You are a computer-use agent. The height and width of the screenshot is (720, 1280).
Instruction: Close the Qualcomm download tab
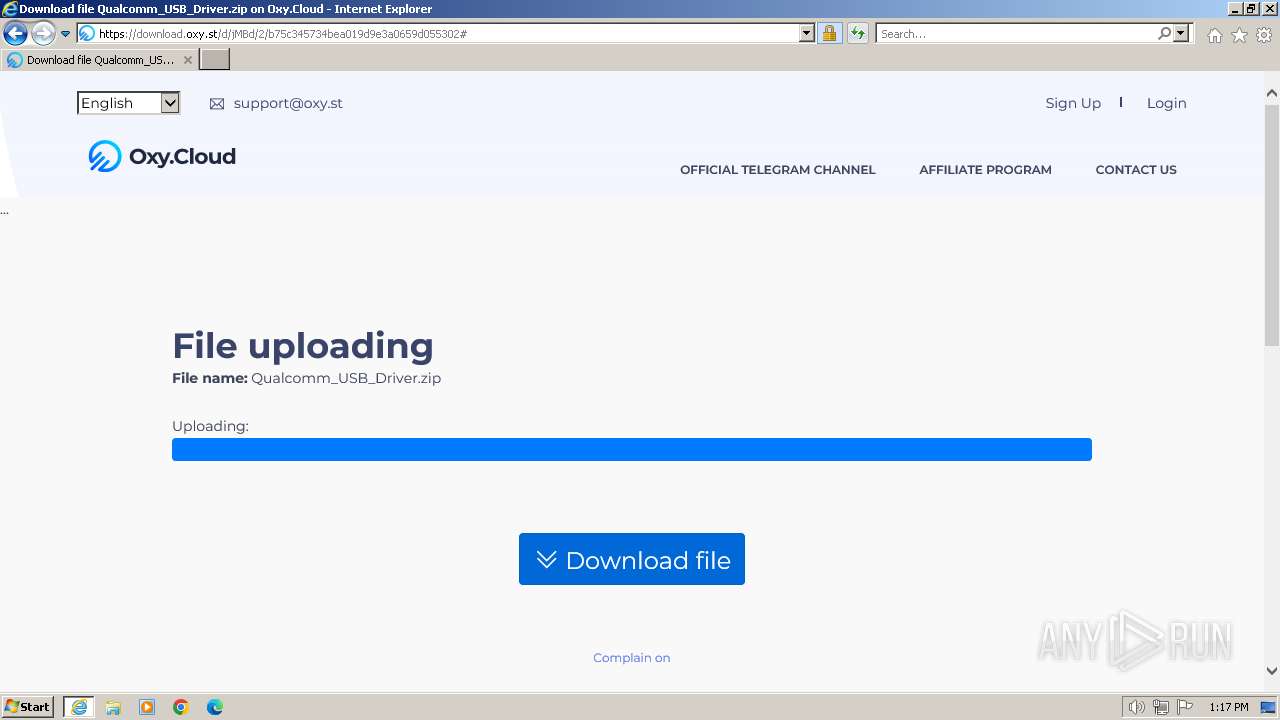[187, 60]
